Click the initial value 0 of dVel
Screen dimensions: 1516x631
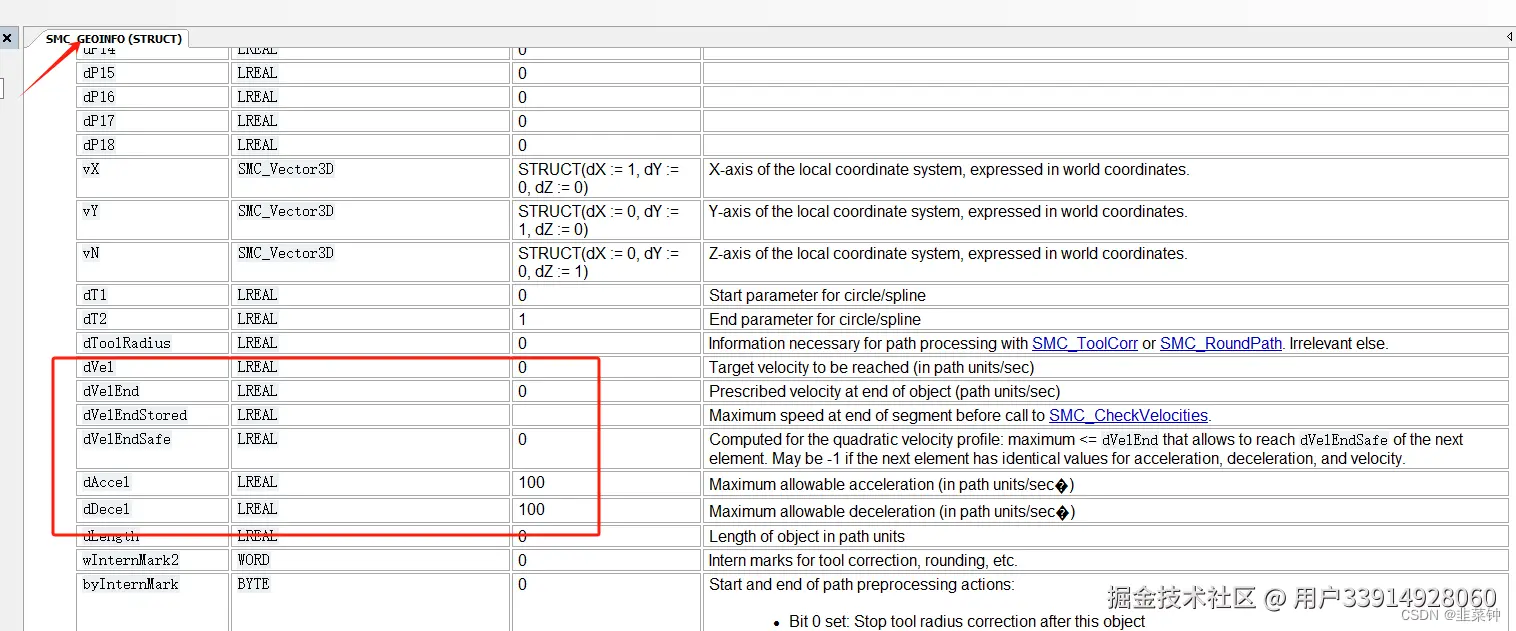pos(522,367)
